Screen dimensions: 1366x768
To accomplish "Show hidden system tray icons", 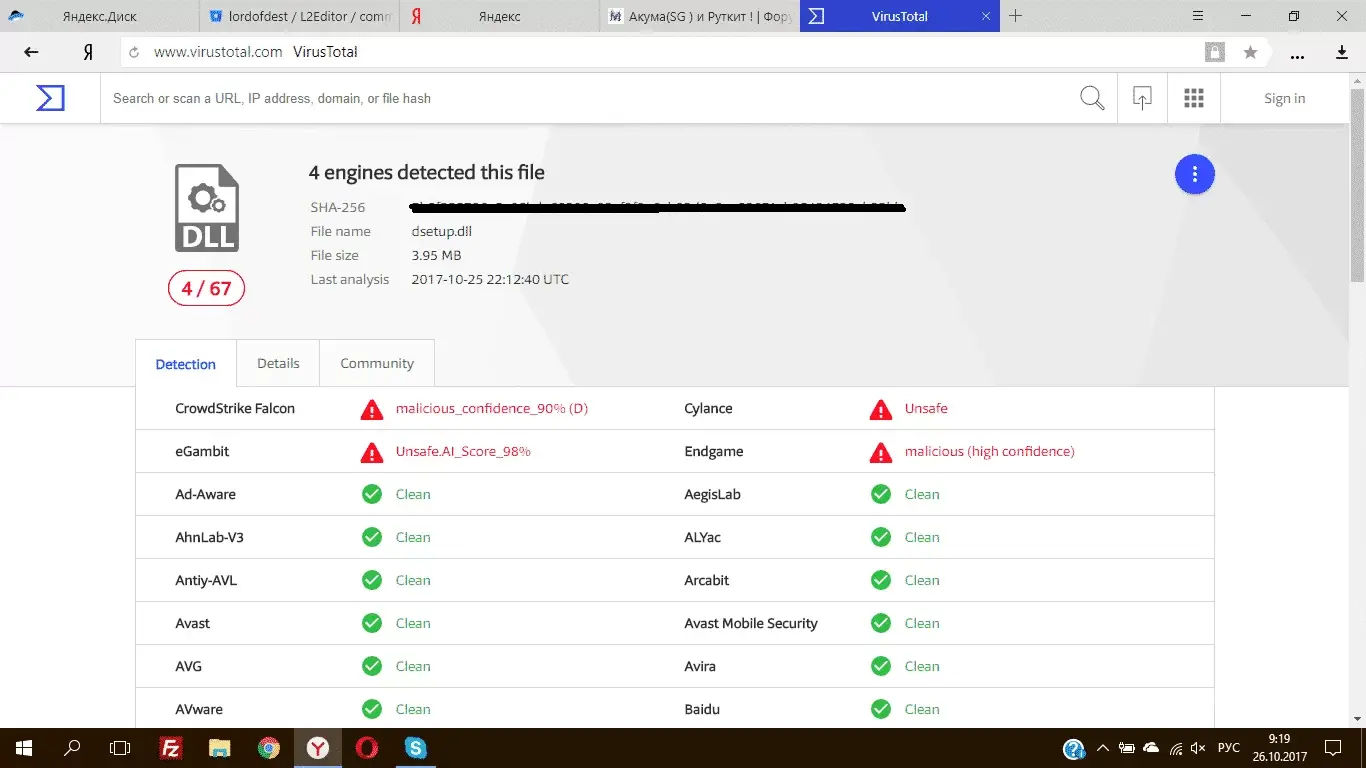I will [1103, 748].
